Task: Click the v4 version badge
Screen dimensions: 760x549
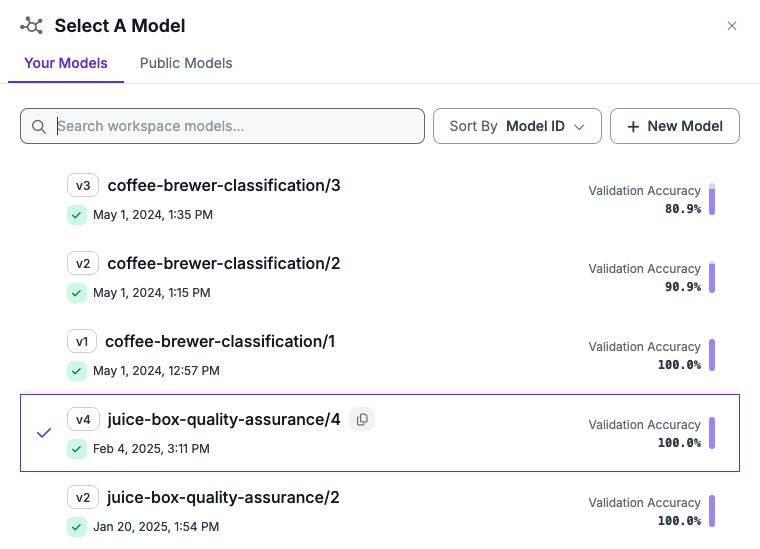Action: coord(83,420)
